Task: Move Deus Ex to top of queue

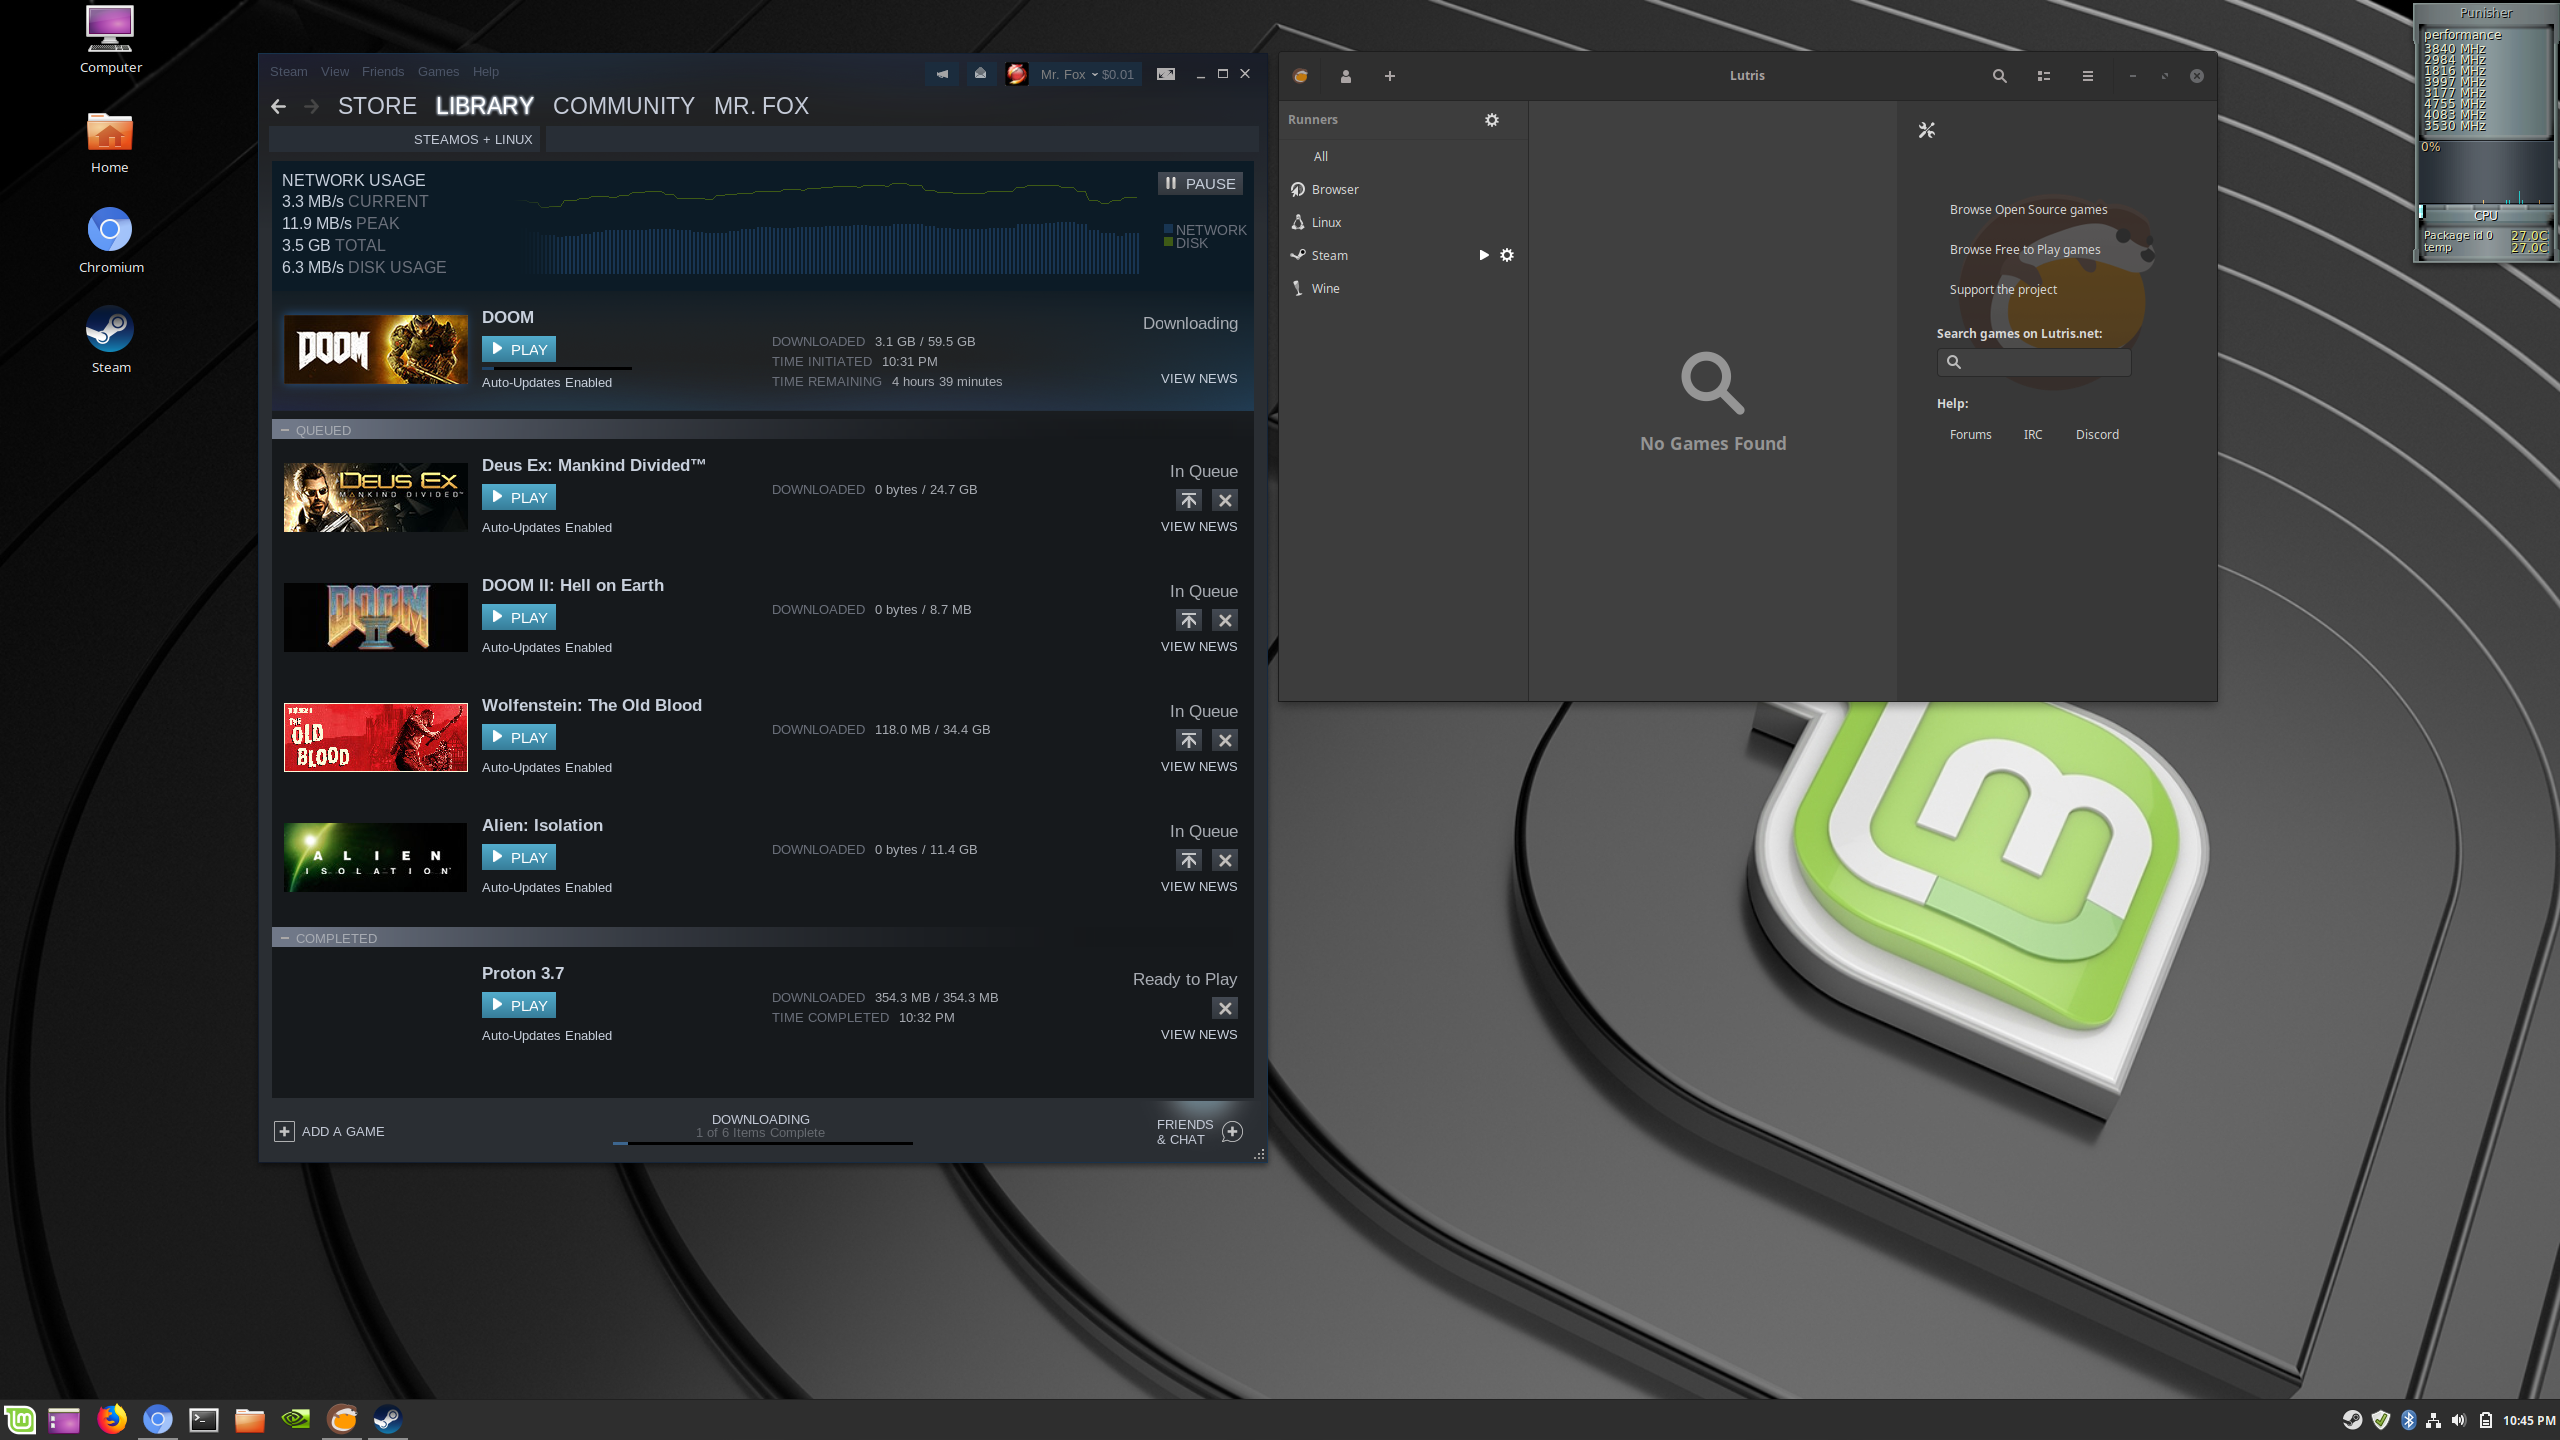Action: (x=1188, y=500)
